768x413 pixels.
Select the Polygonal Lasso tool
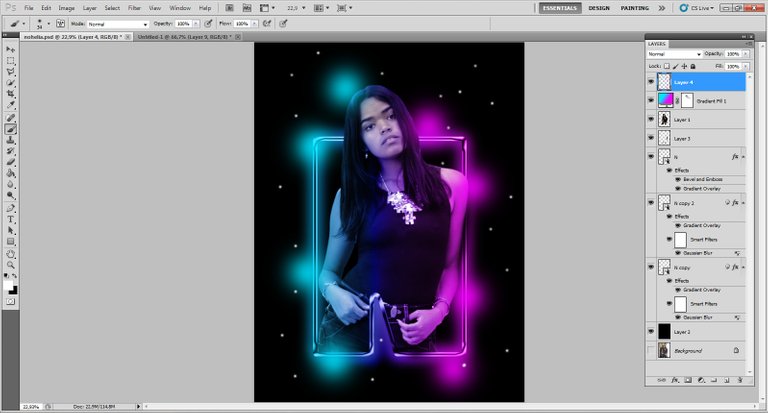tap(10, 72)
